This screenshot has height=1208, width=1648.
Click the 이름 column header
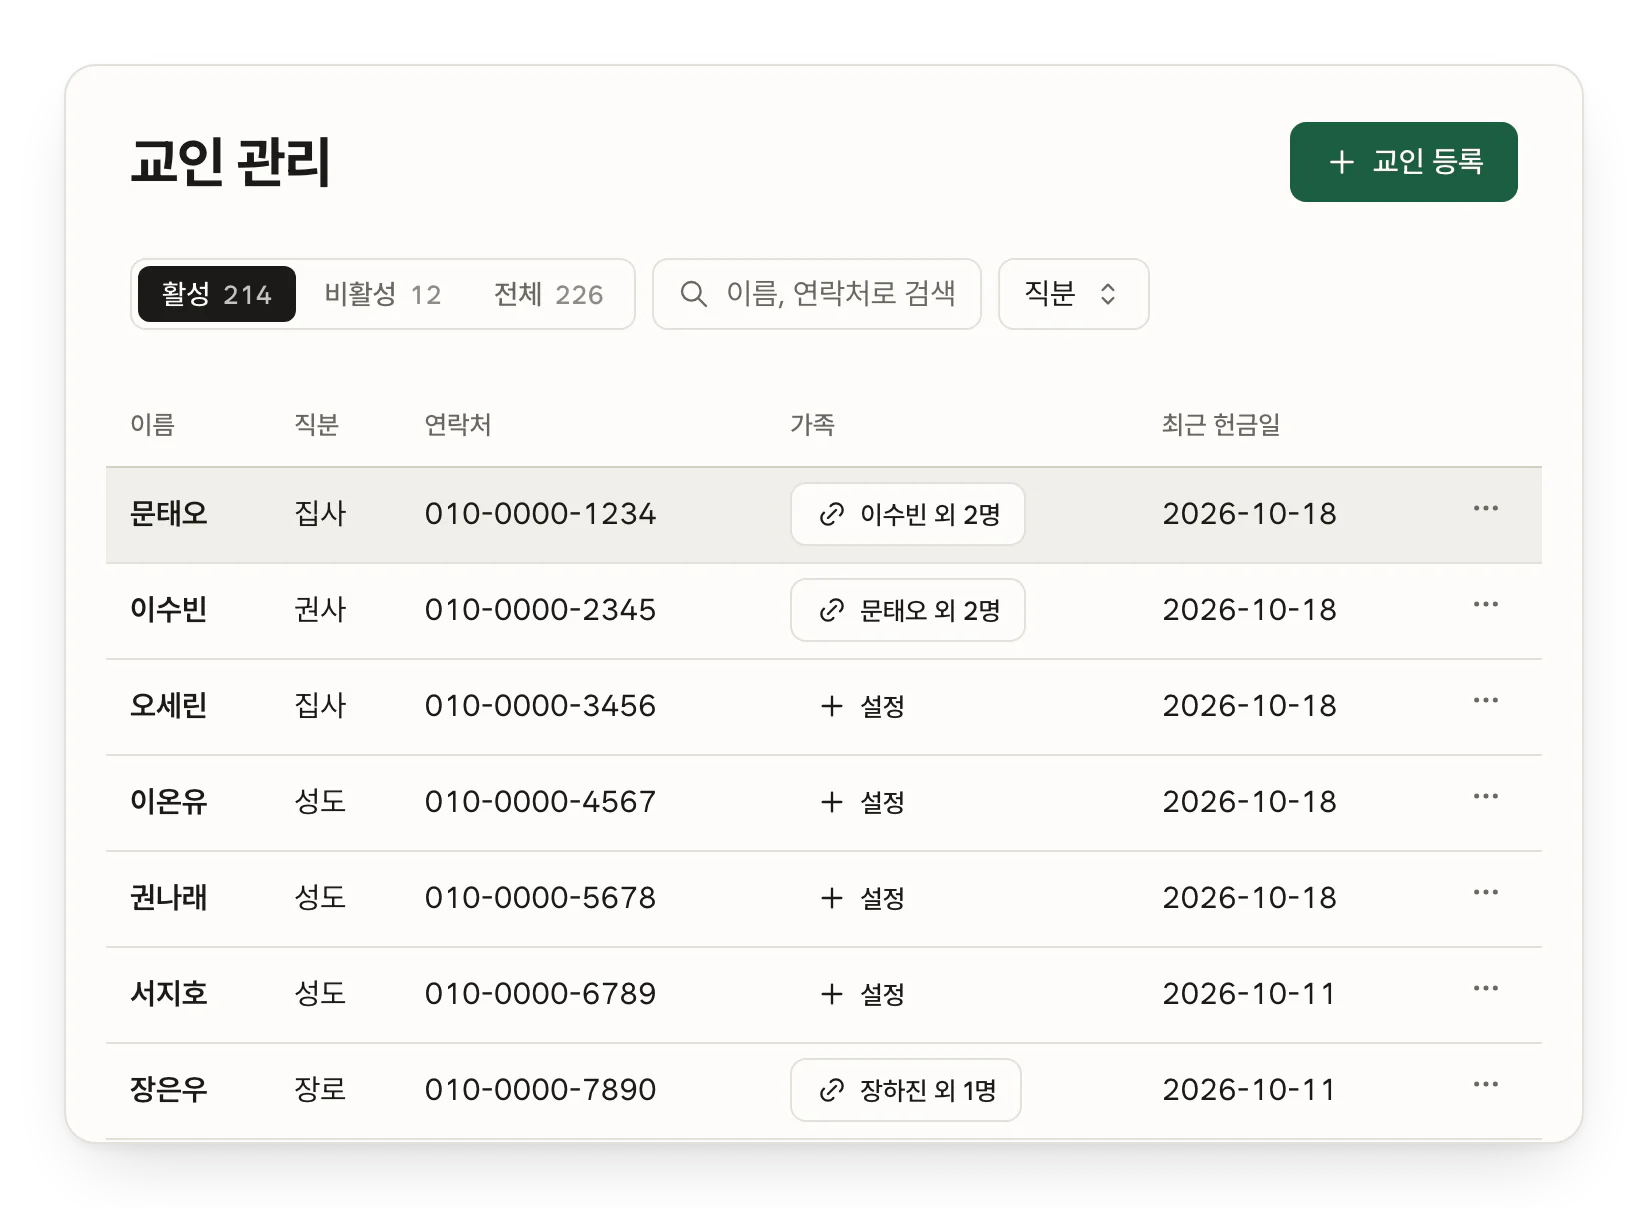152,425
